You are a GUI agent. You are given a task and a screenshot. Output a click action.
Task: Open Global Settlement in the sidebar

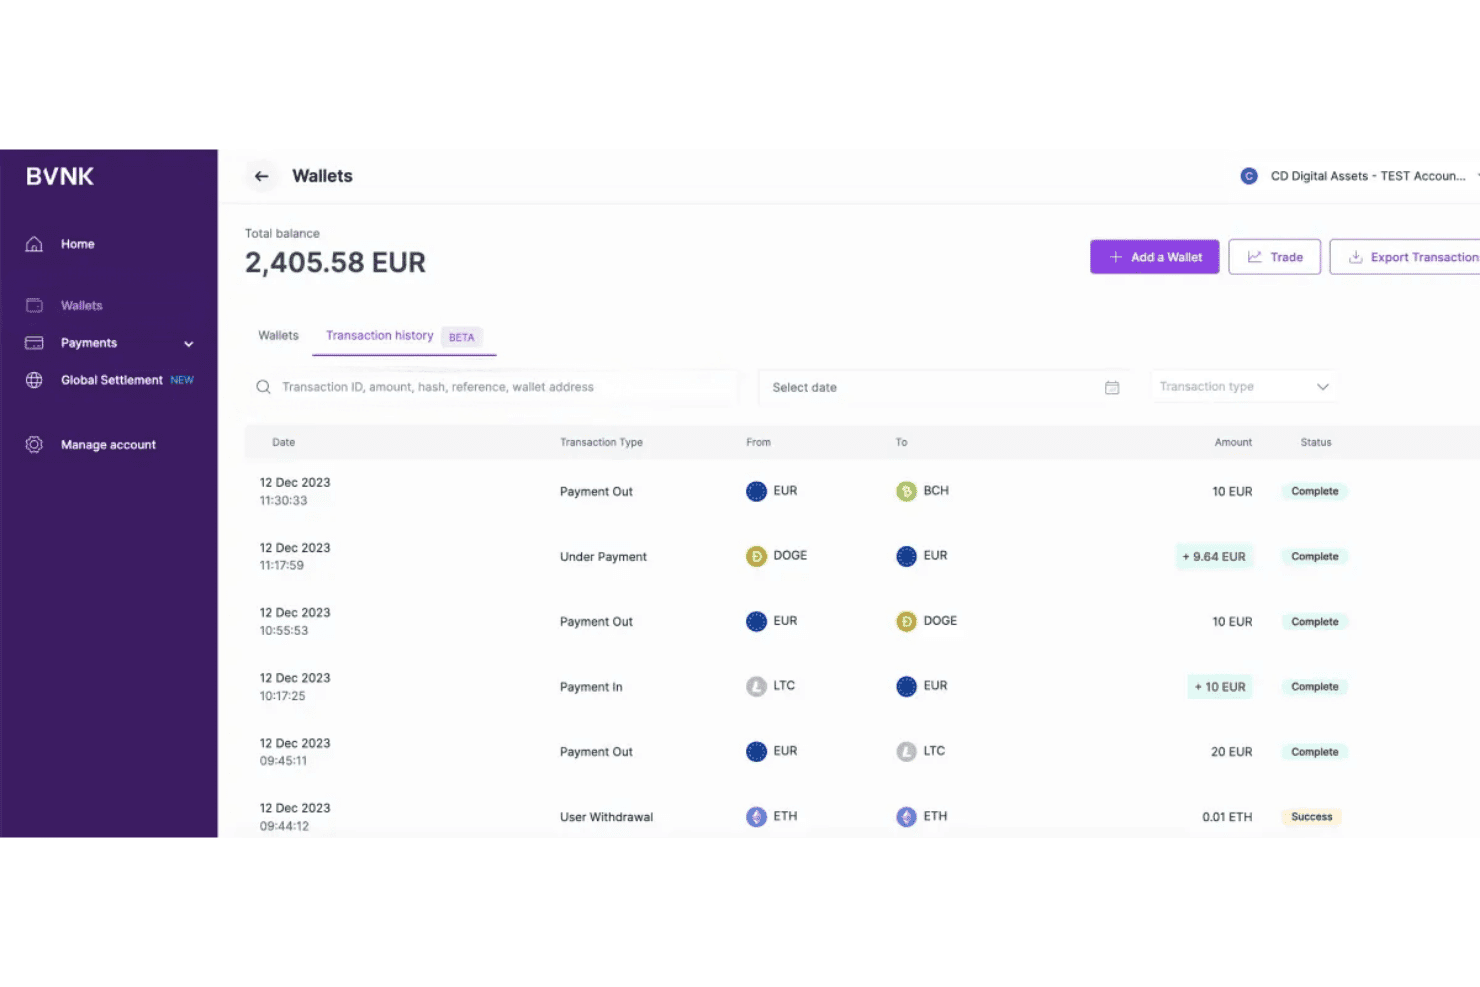111,380
